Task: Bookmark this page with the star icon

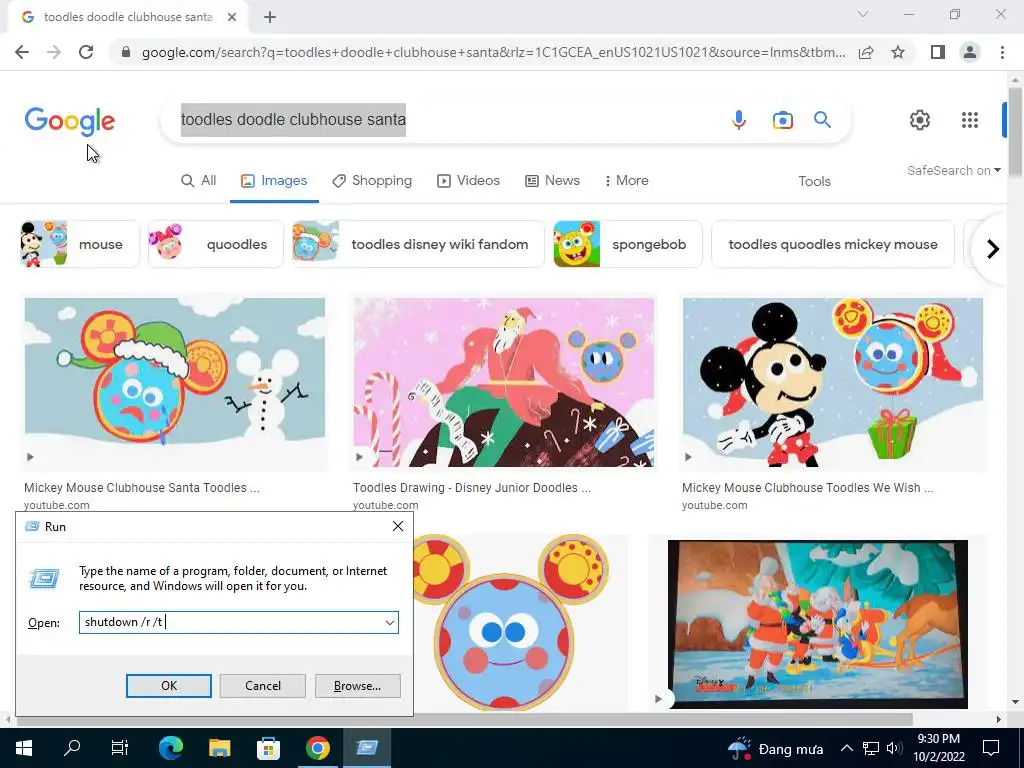Action: (898, 52)
